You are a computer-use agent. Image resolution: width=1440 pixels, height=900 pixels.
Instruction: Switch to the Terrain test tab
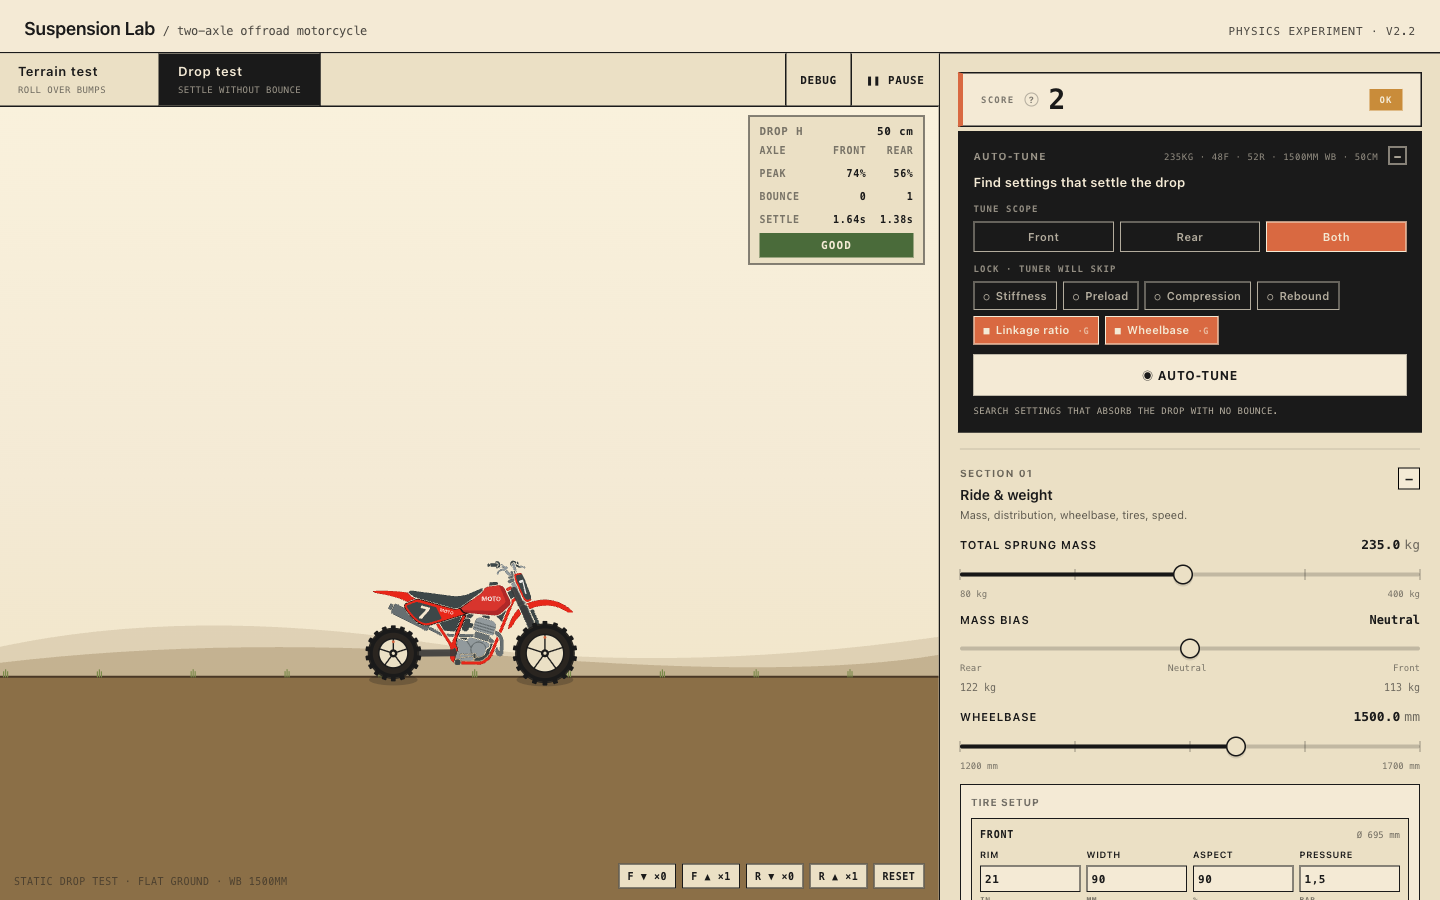(x=79, y=80)
